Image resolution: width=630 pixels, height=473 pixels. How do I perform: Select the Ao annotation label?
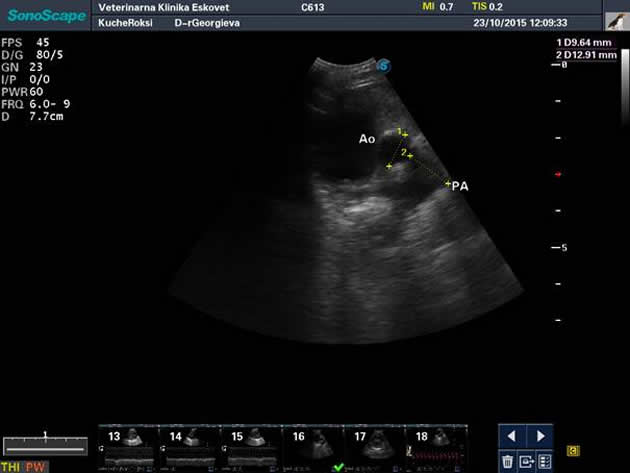366,139
